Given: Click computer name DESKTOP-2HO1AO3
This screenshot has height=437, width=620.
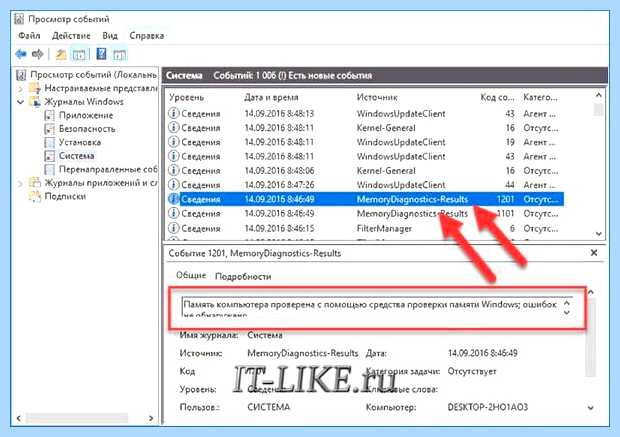Looking at the screenshot, I should [488, 407].
